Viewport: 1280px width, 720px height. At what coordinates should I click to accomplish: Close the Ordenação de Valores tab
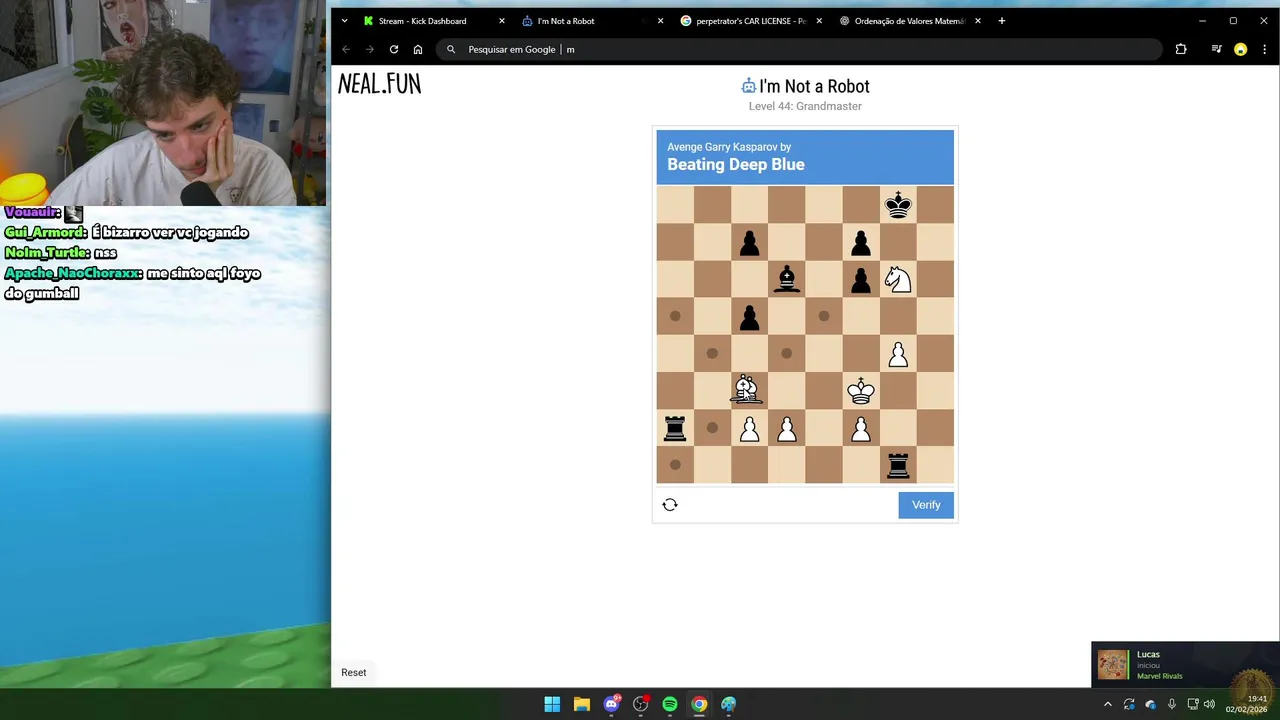(978, 21)
